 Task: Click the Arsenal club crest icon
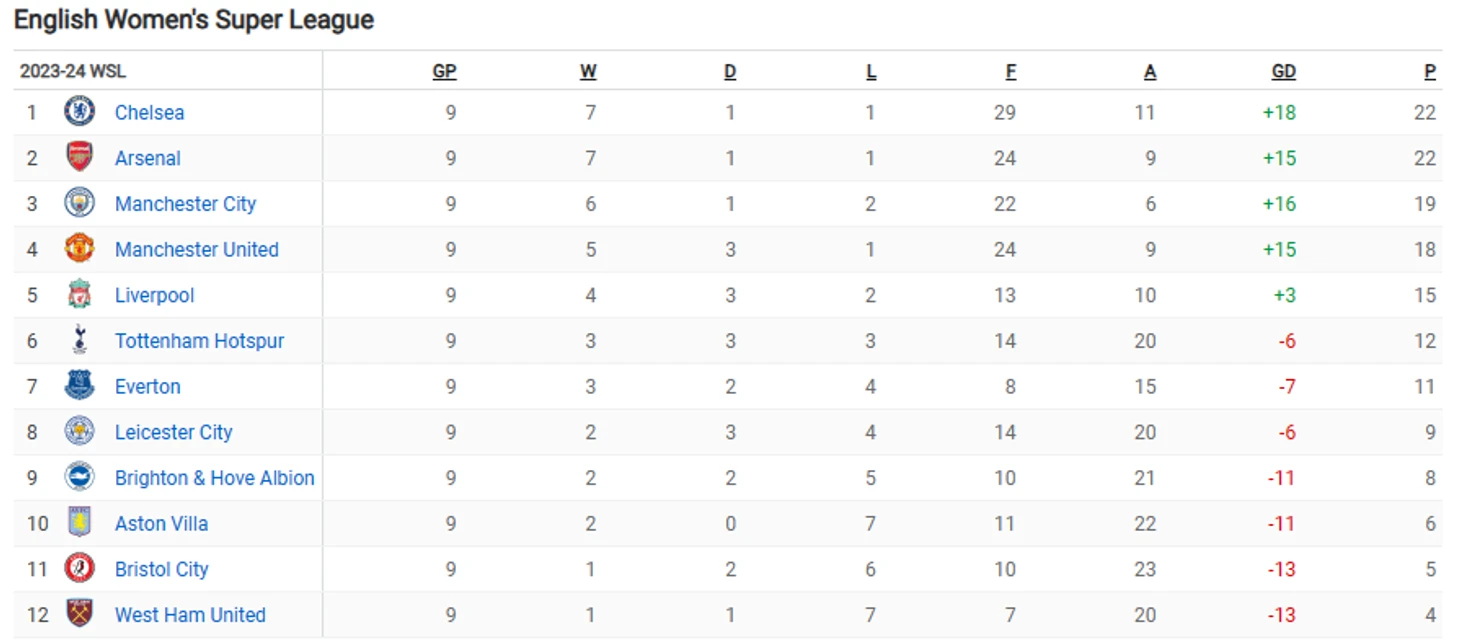point(79,157)
